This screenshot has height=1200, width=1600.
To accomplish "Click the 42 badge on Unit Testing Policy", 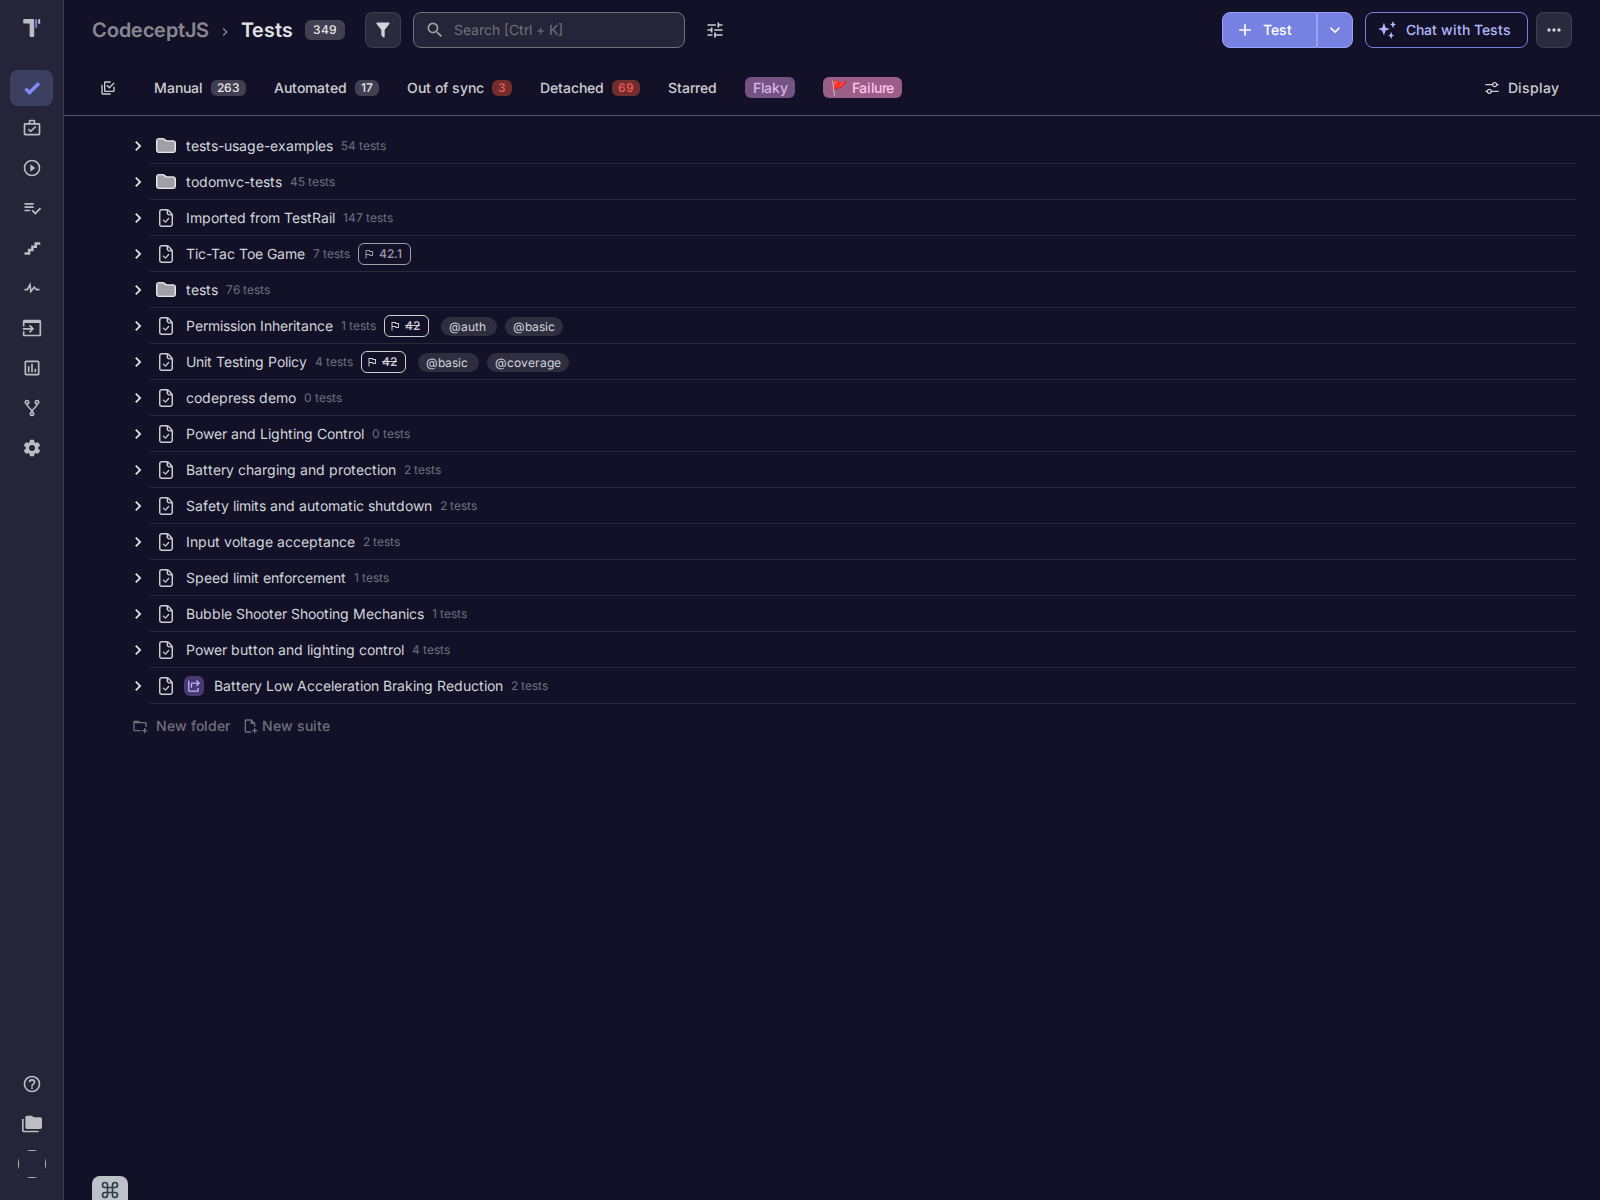I will click(383, 362).
